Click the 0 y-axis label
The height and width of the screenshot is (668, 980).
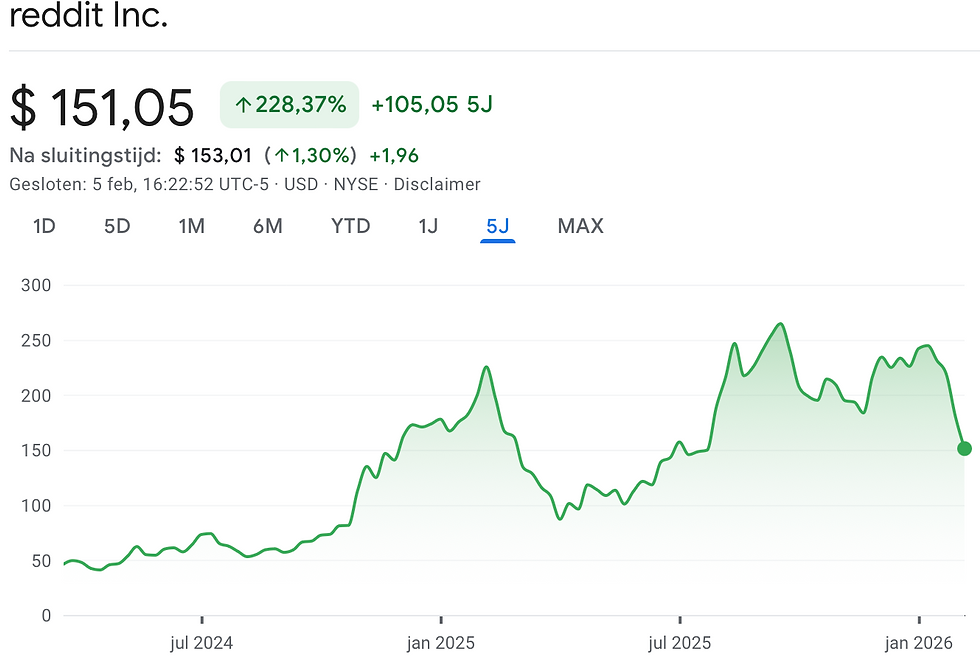pyautogui.click(x=46, y=616)
